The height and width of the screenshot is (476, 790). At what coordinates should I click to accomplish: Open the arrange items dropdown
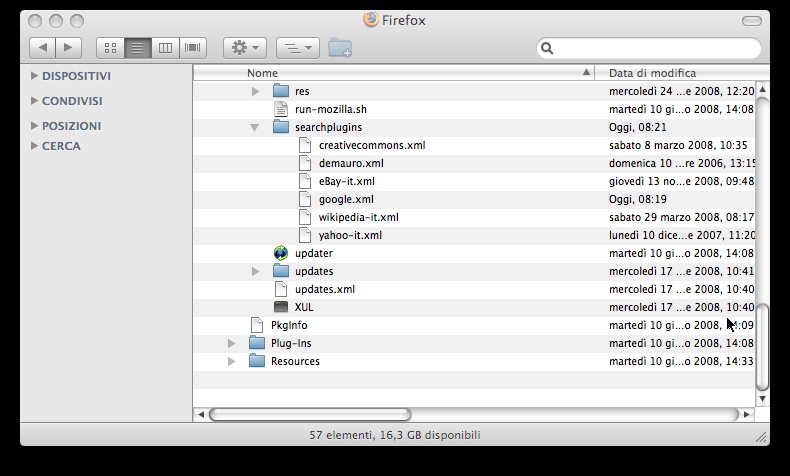[x=298, y=48]
